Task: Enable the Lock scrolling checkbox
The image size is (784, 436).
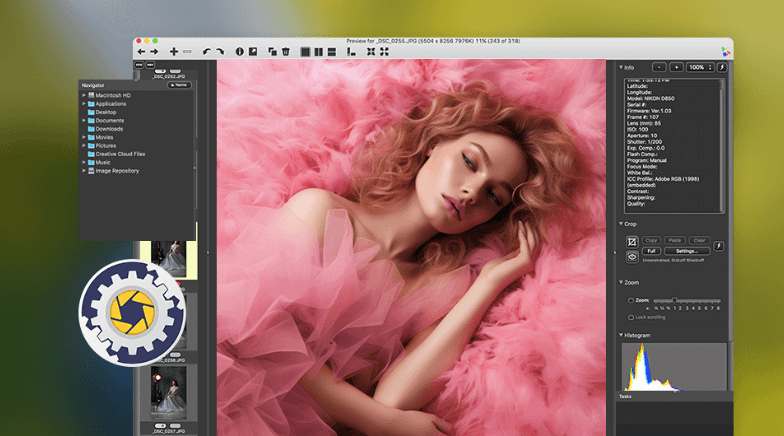Action: [x=630, y=317]
